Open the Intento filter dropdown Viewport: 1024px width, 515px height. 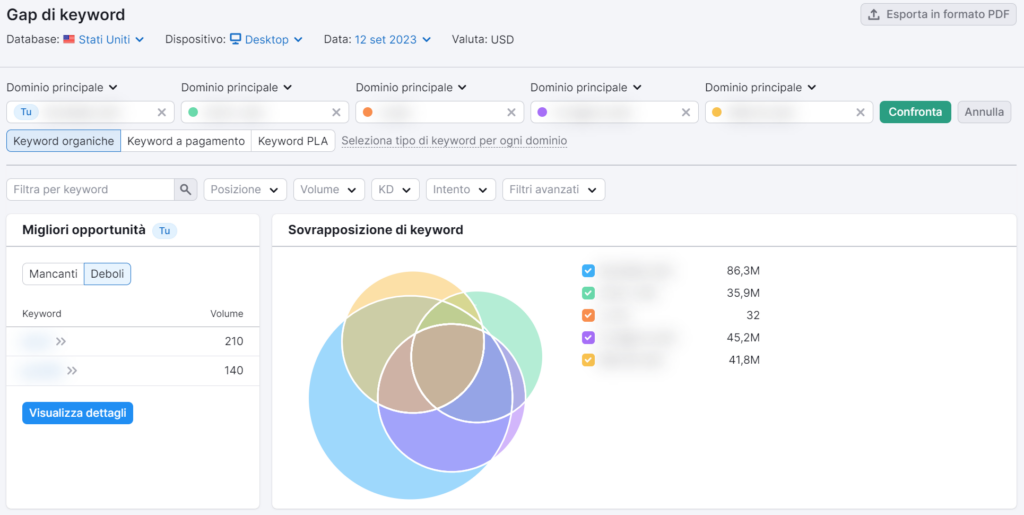pyautogui.click(x=460, y=189)
